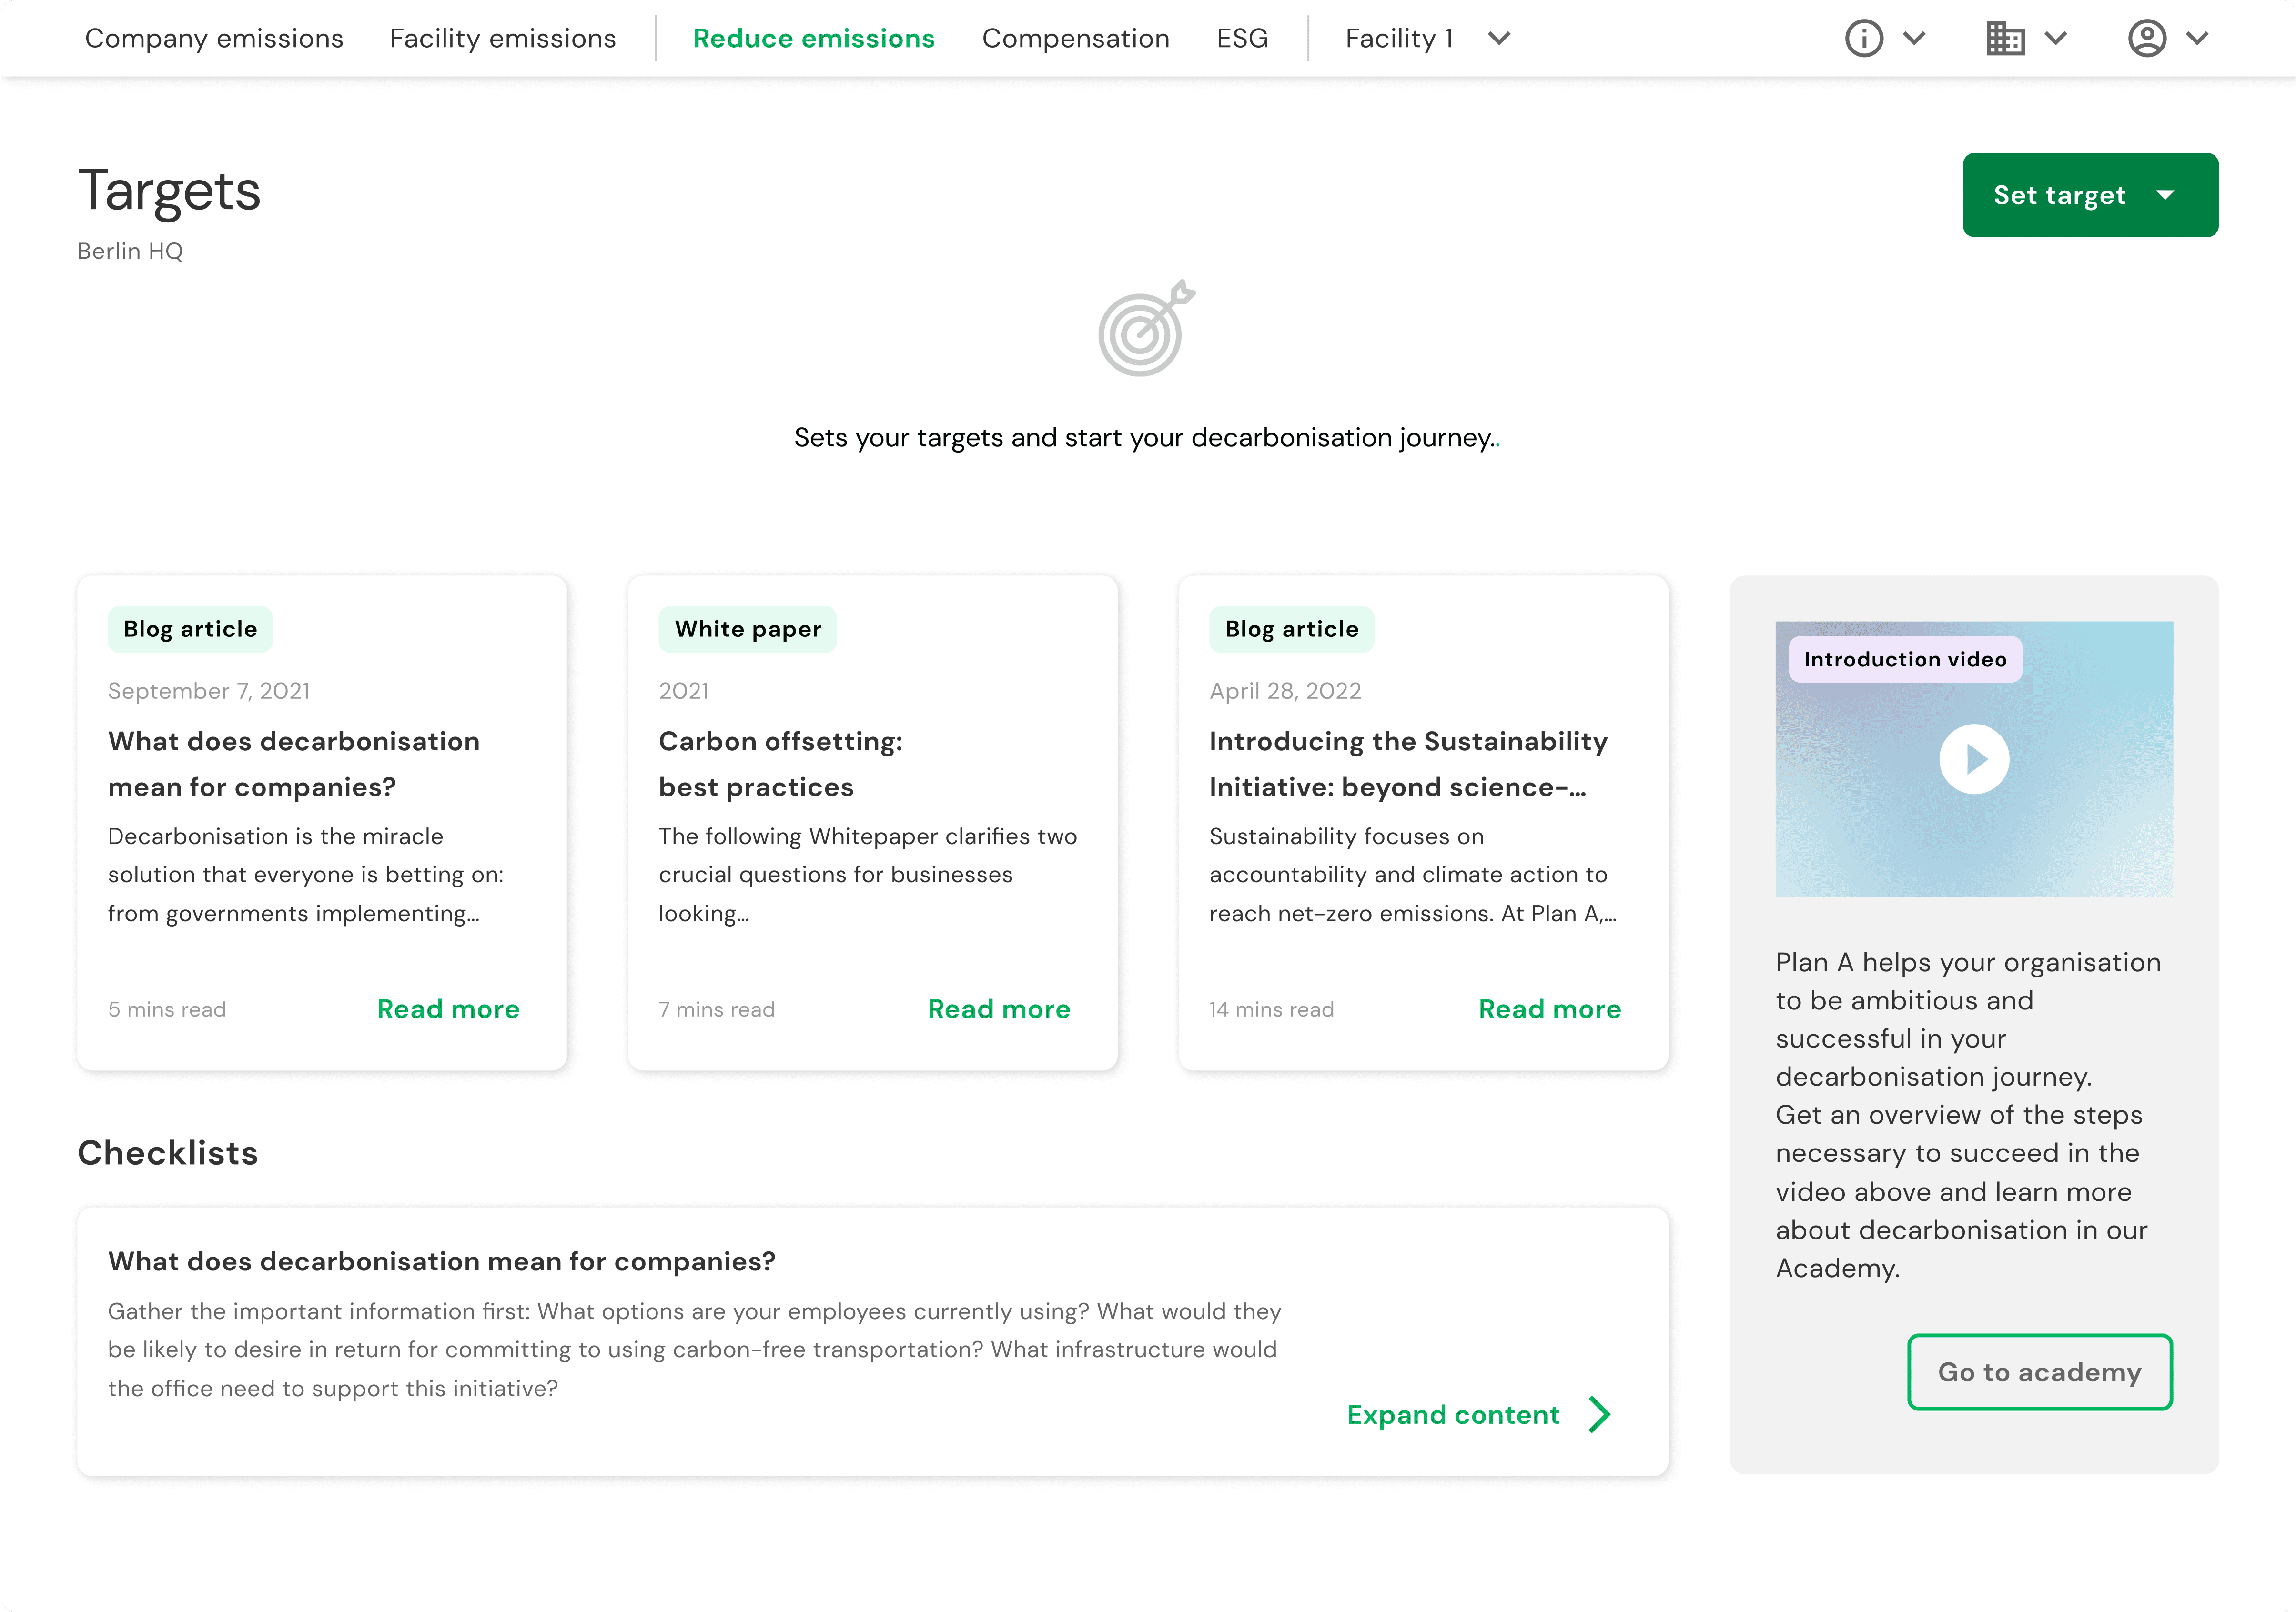Read more on Carbon offsetting white paper

point(998,1009)
